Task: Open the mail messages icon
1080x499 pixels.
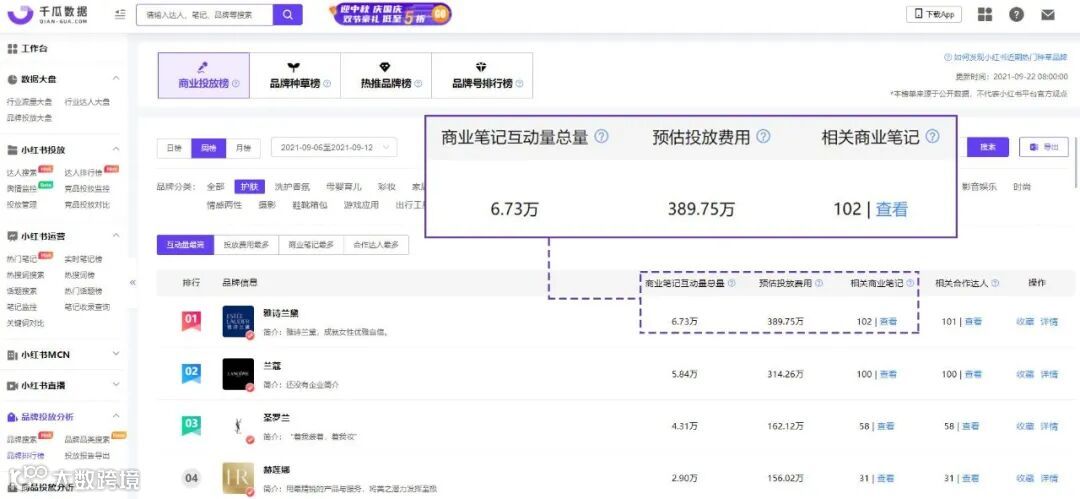Action: 1048,14
